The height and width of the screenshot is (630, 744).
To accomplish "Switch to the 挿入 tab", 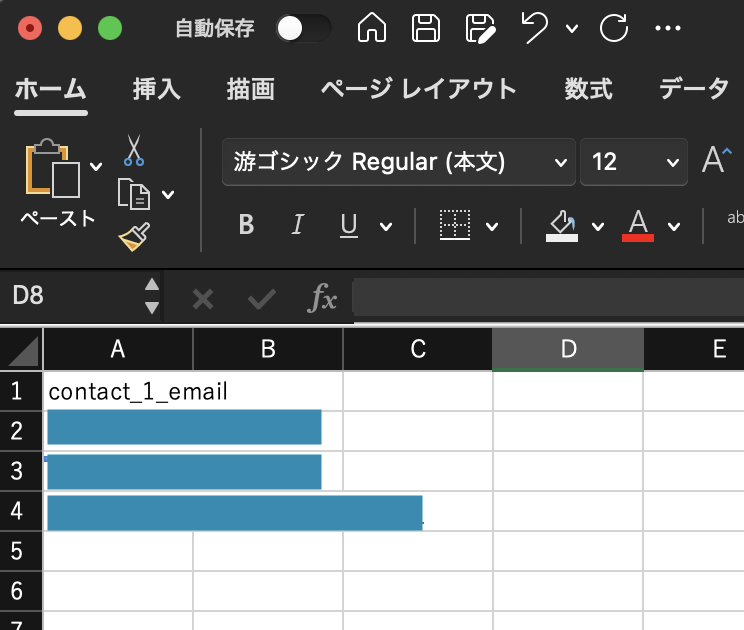I will tap(157, 89).
